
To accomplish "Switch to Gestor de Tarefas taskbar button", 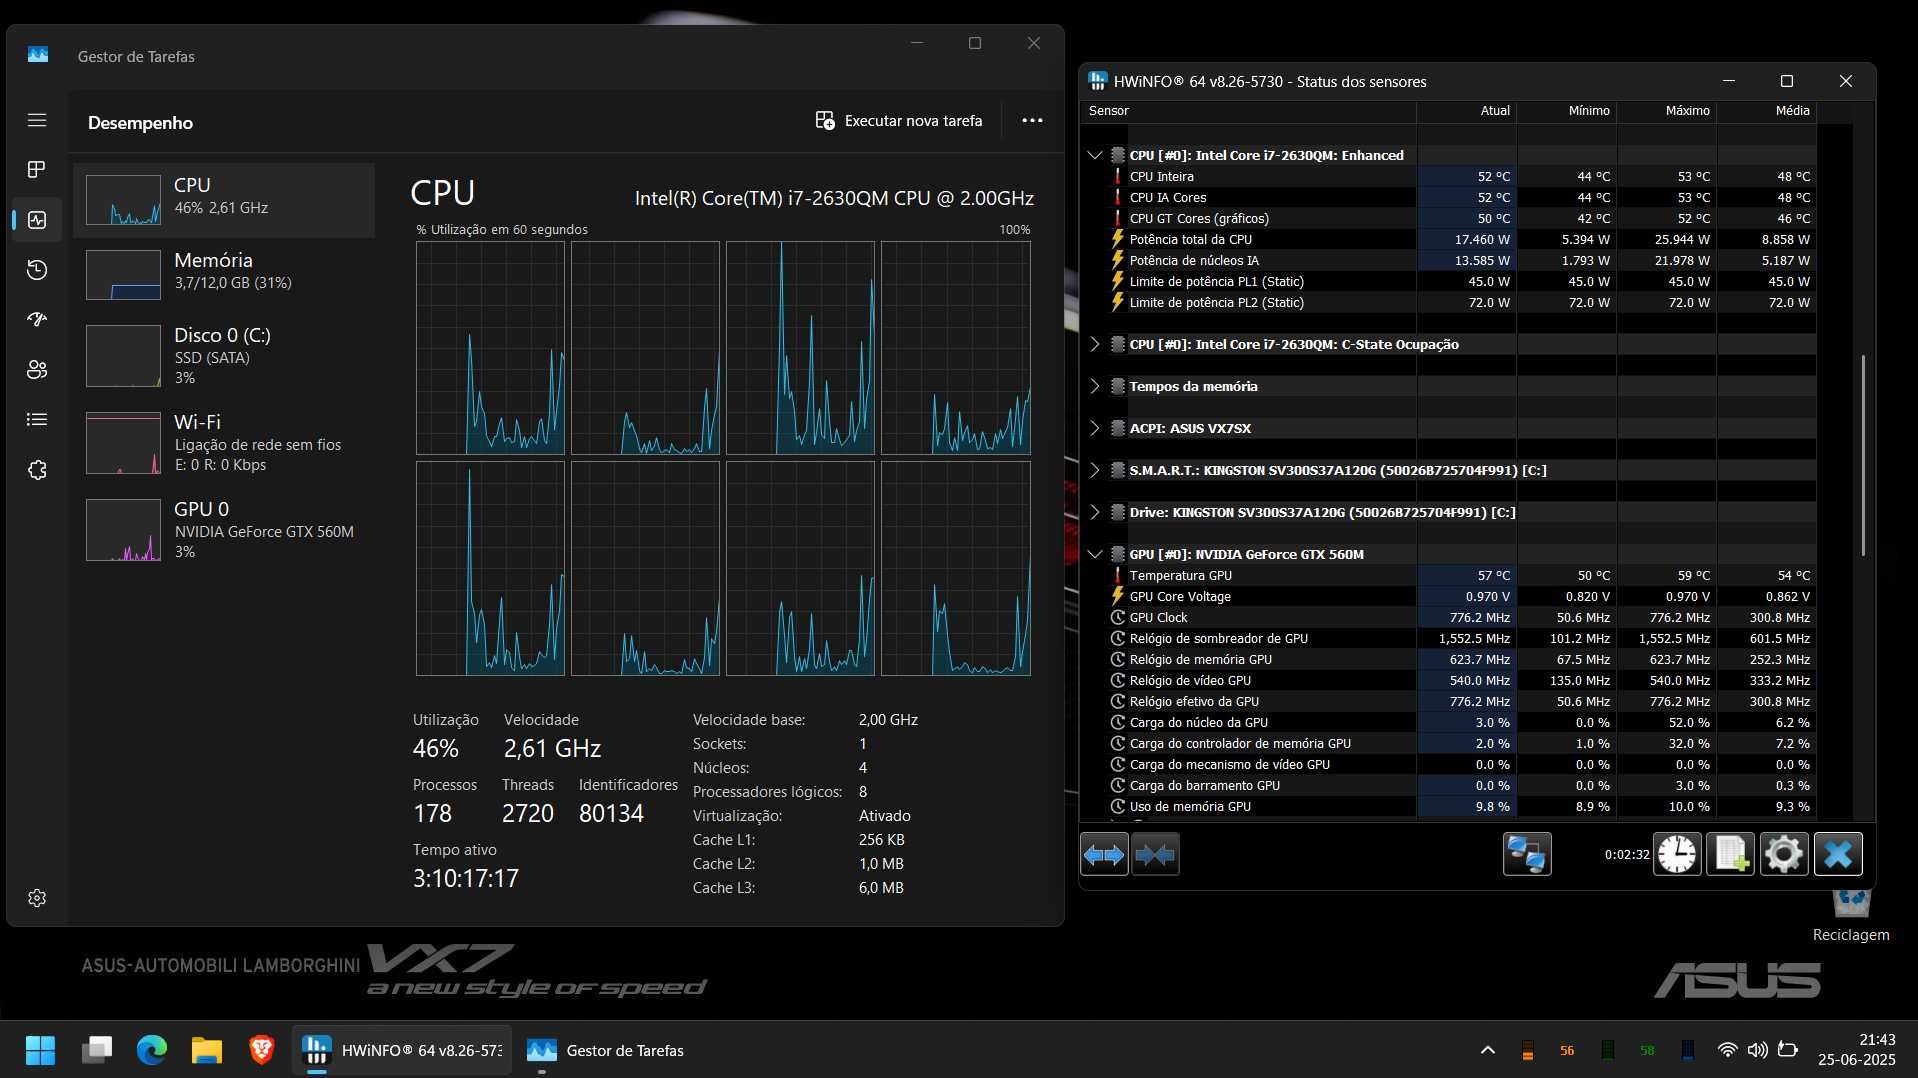I will pyautogui.click(x=606, y=1050).
